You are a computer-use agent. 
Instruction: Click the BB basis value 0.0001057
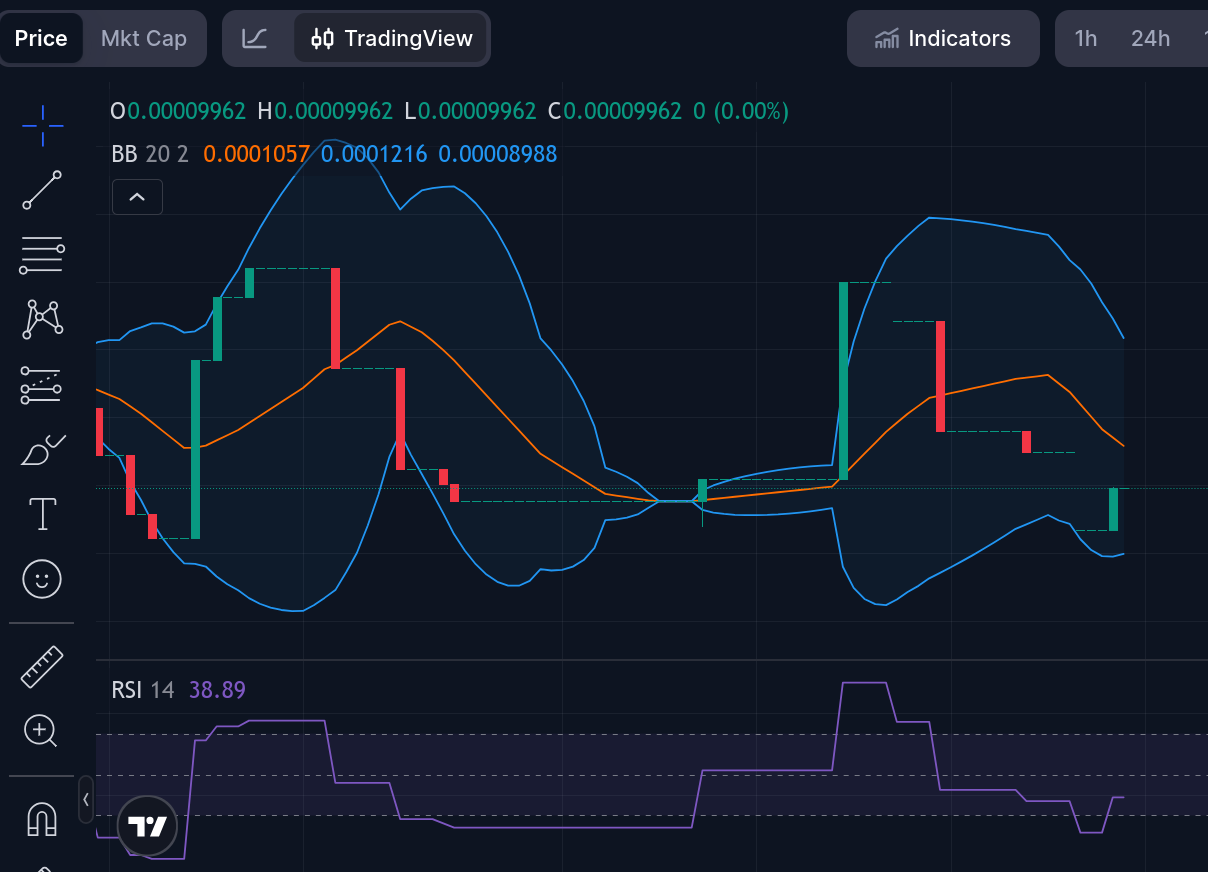click(x=256, y=154)
